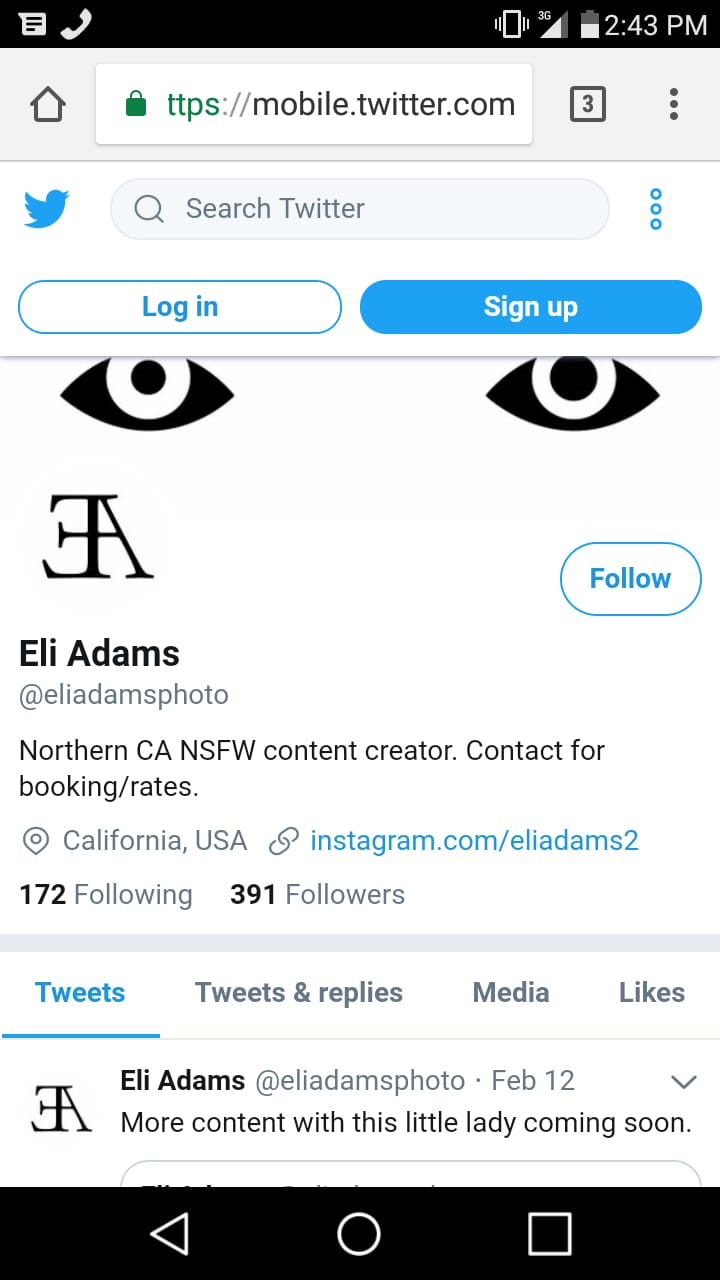Viewport: 720px width, 1280px height.
Task: Open Twitter's more options dots menu
Action: click(656, 209)
